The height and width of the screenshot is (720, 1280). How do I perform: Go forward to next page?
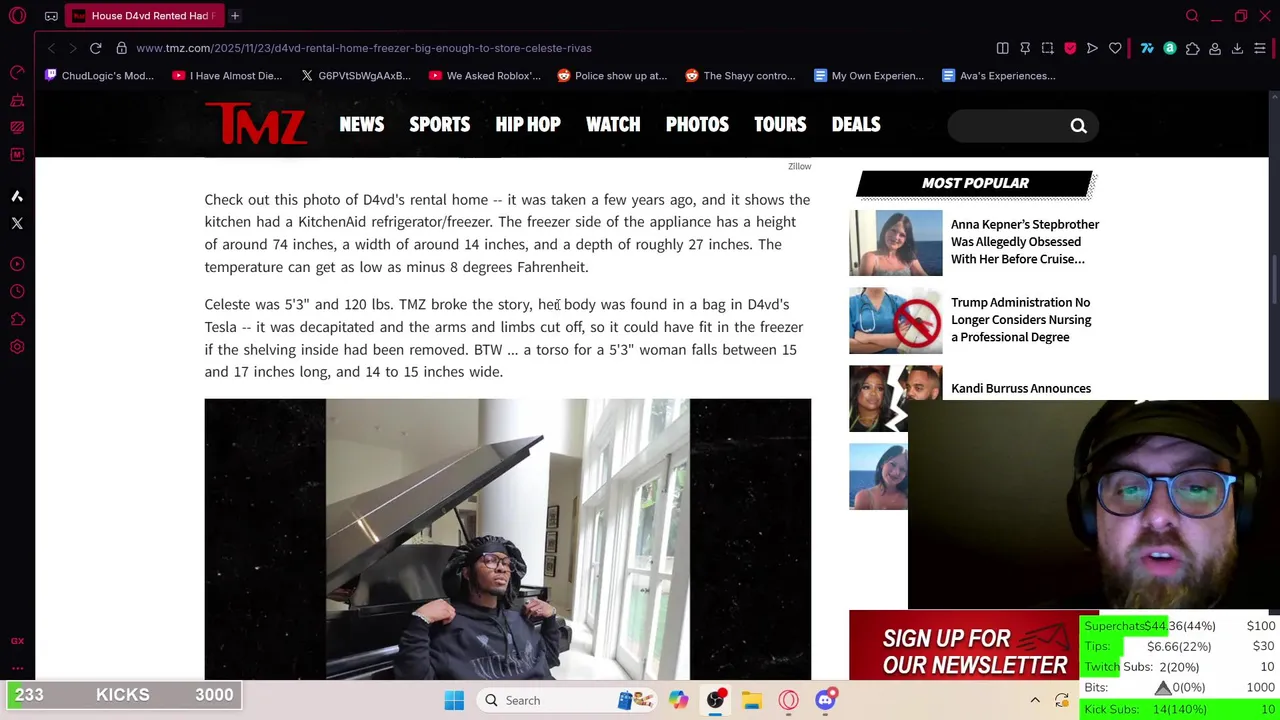(x=72, y=48)
